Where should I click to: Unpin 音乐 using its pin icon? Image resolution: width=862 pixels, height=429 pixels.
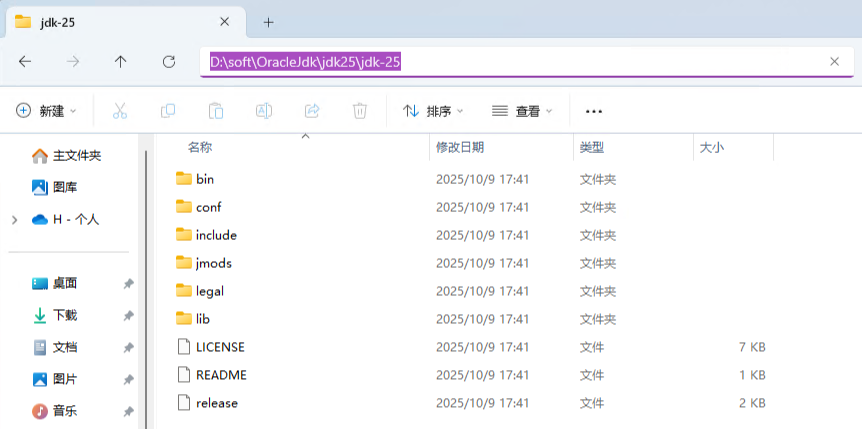128,411
